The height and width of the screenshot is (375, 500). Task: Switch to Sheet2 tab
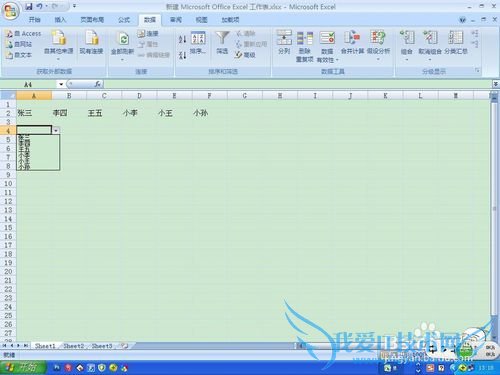[74, 346]
